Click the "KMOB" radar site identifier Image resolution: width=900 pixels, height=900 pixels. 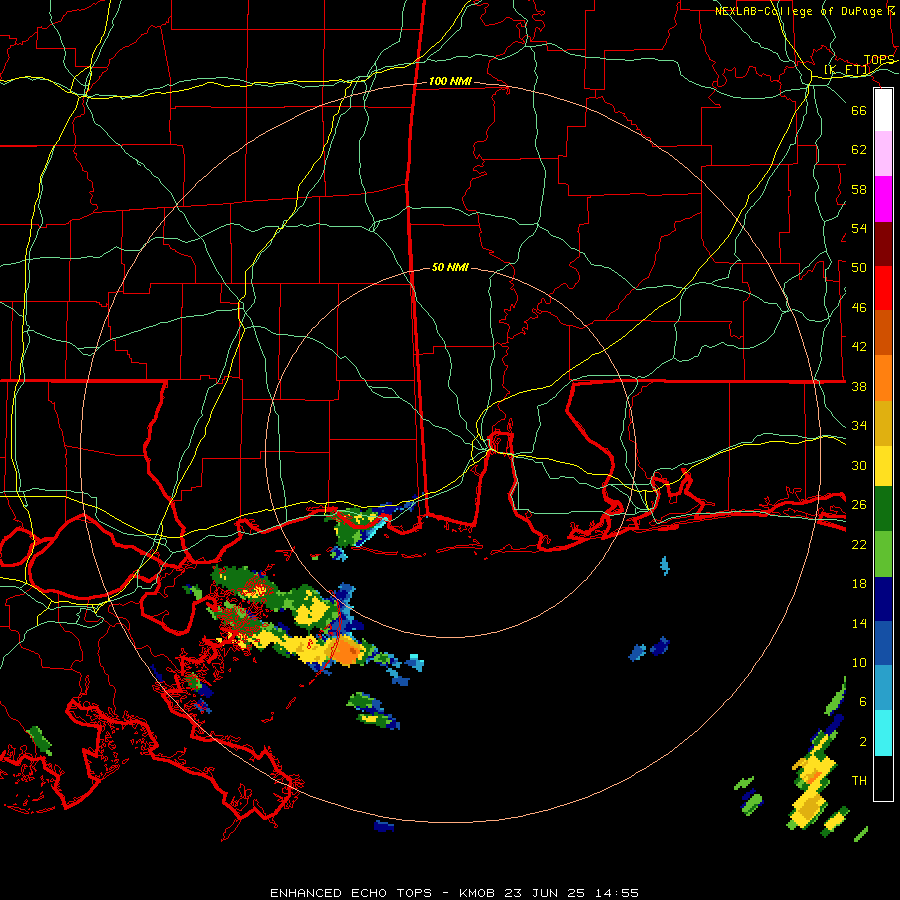pos(478,893)
